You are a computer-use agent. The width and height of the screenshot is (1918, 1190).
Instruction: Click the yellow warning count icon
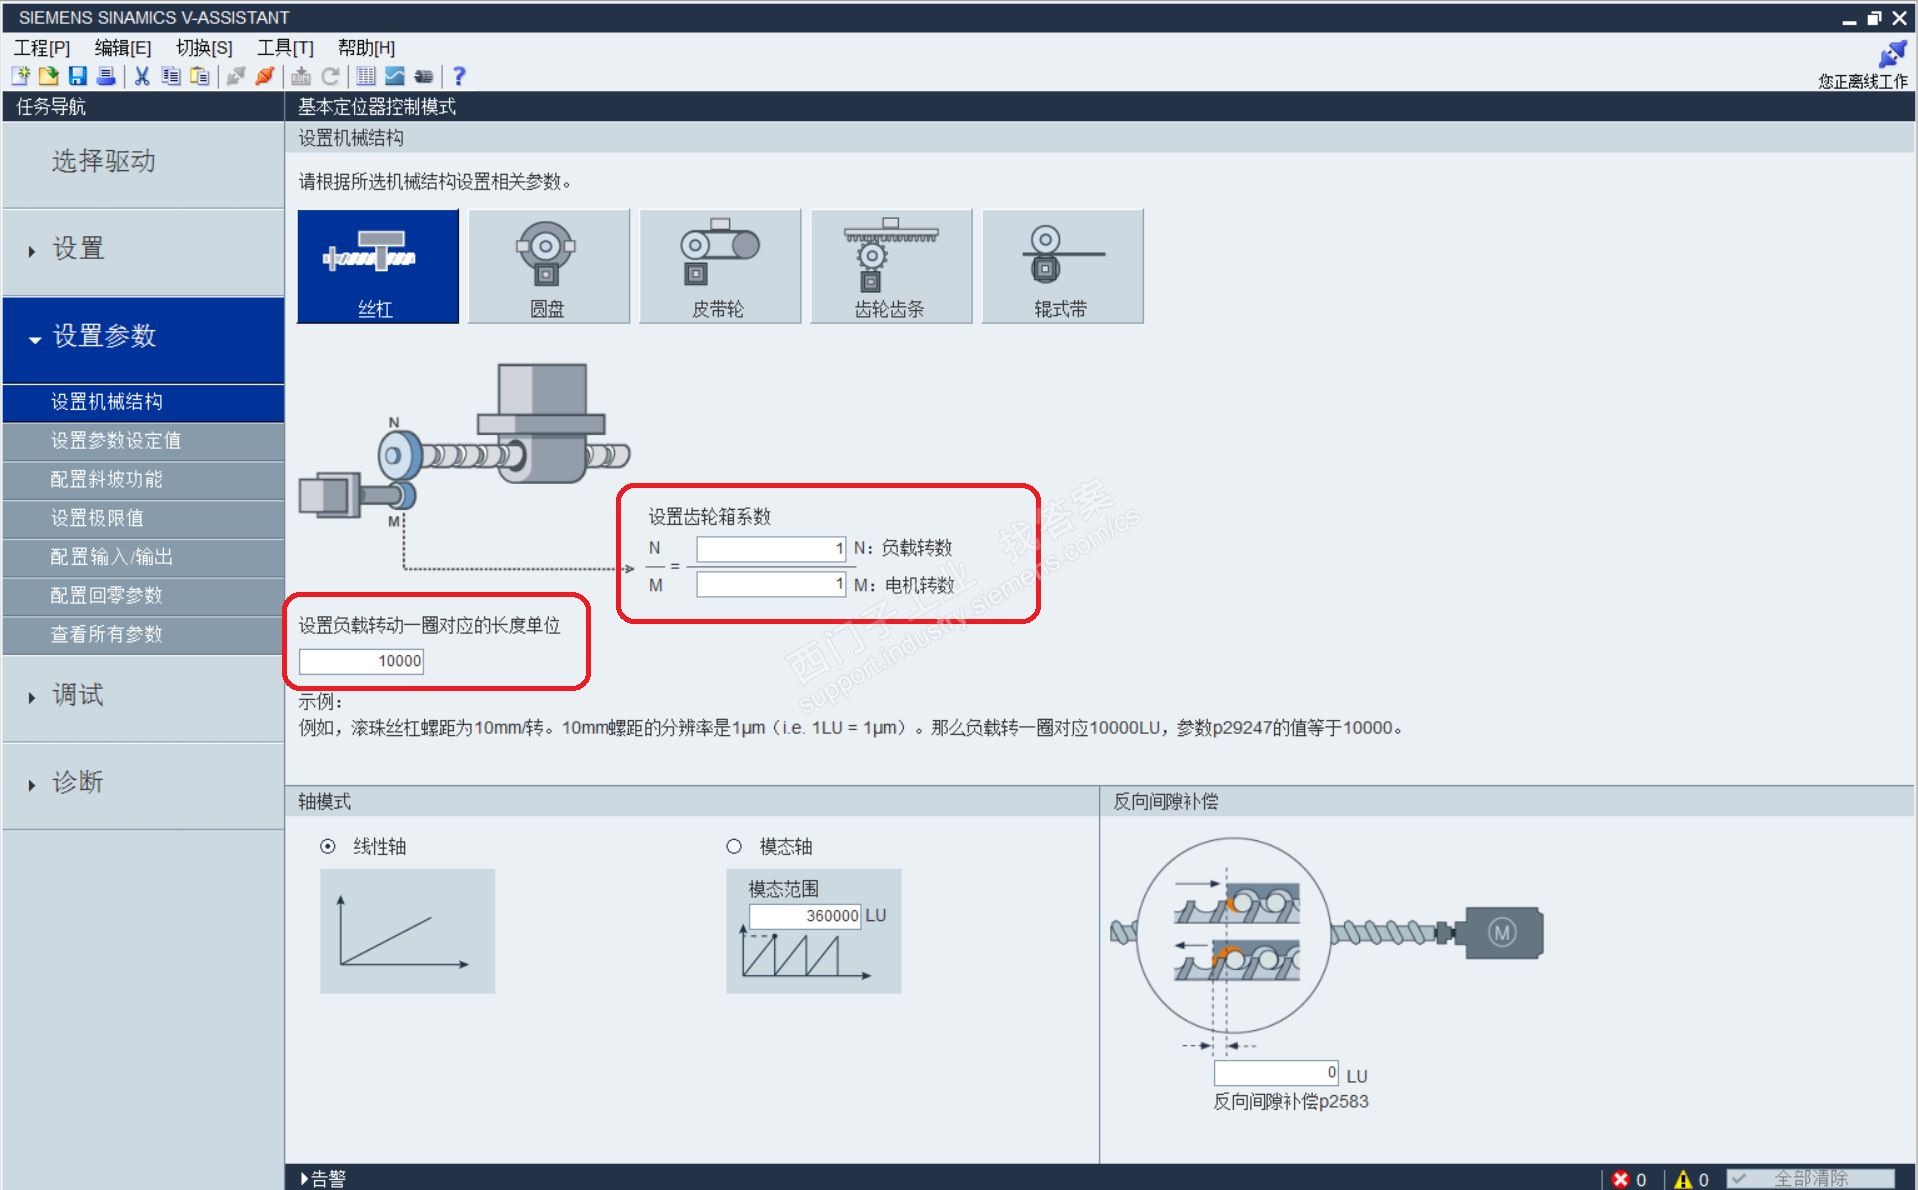[x=1683, y=1180]
